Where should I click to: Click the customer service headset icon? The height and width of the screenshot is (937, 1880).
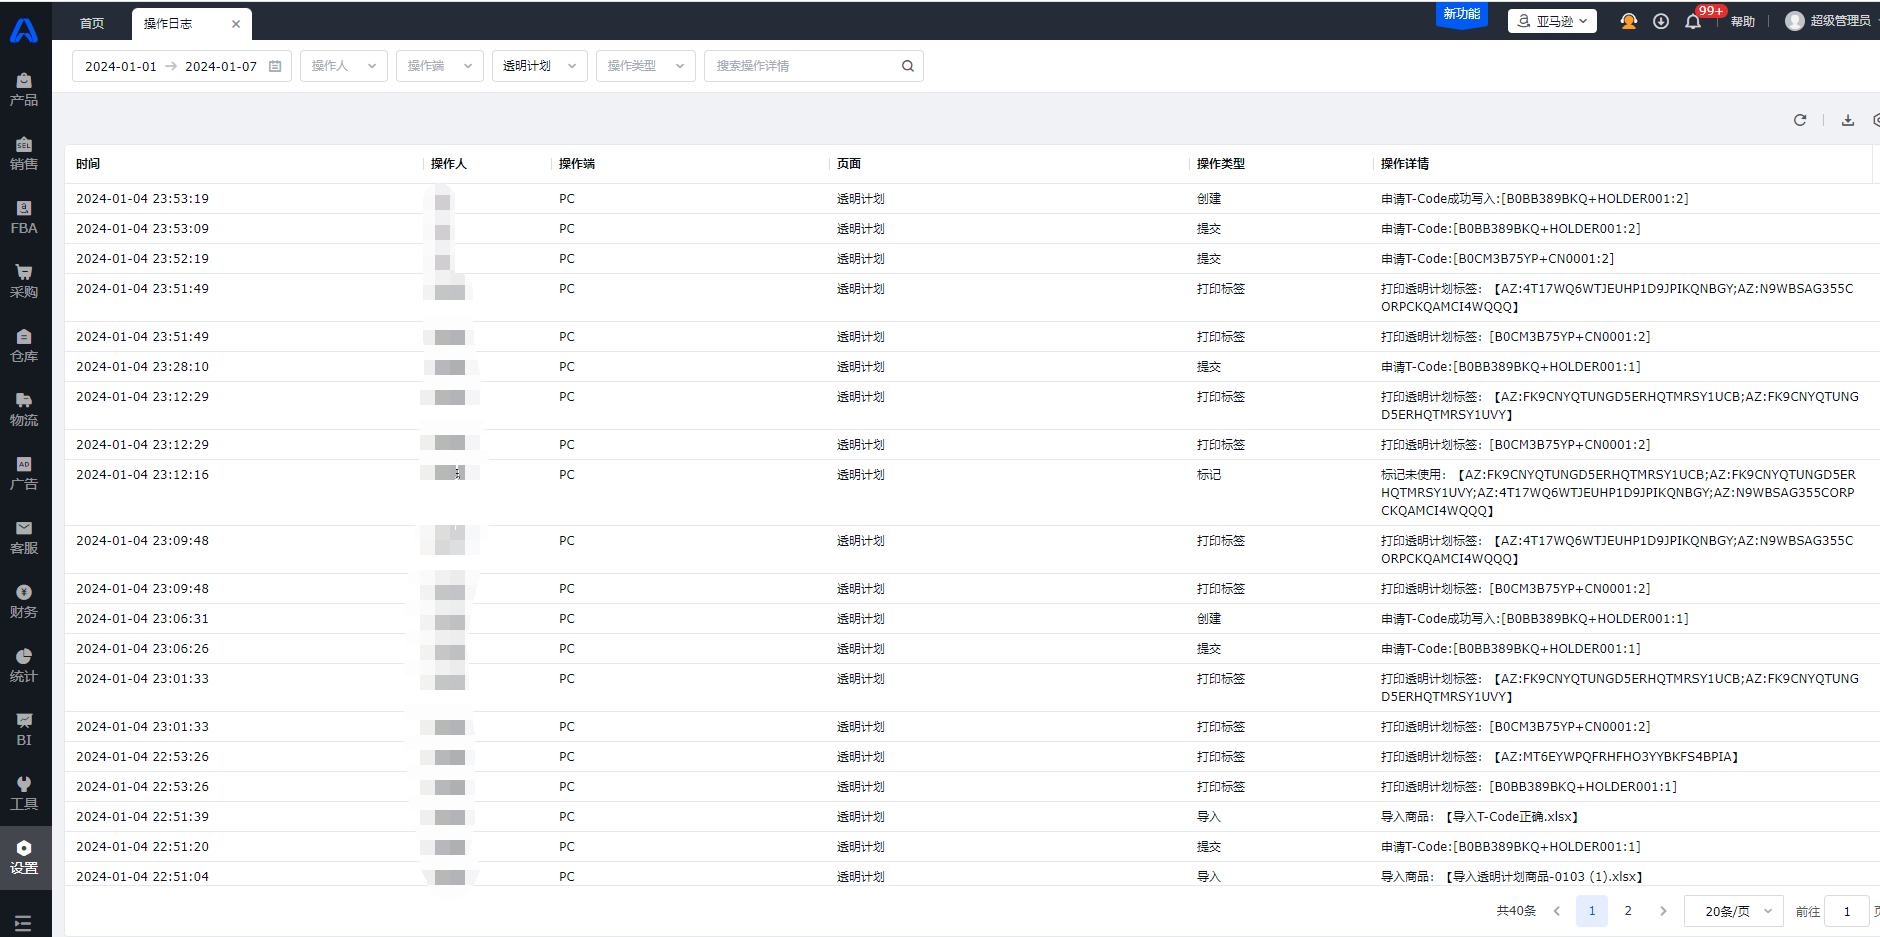(x=1629, y=21)
